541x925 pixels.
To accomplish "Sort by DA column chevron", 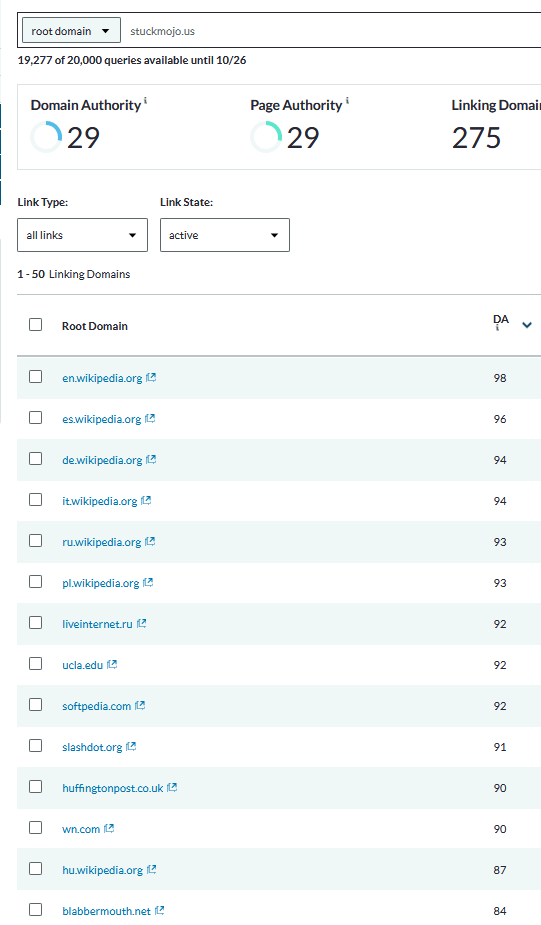I will click(x=527, y=325).
